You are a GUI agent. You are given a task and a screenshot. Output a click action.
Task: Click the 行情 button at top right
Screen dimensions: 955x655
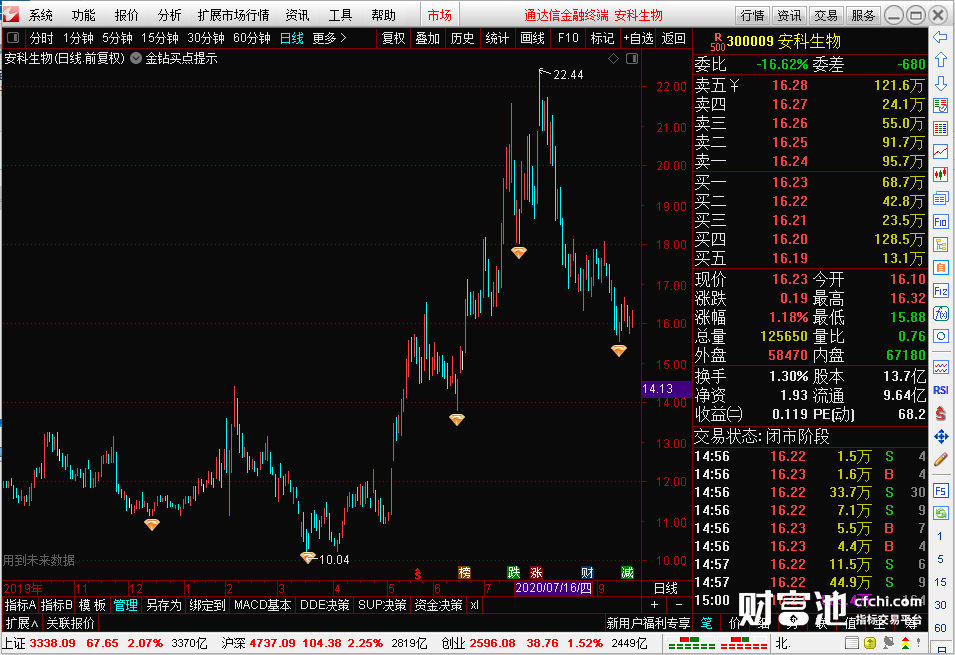coord(752,15)
